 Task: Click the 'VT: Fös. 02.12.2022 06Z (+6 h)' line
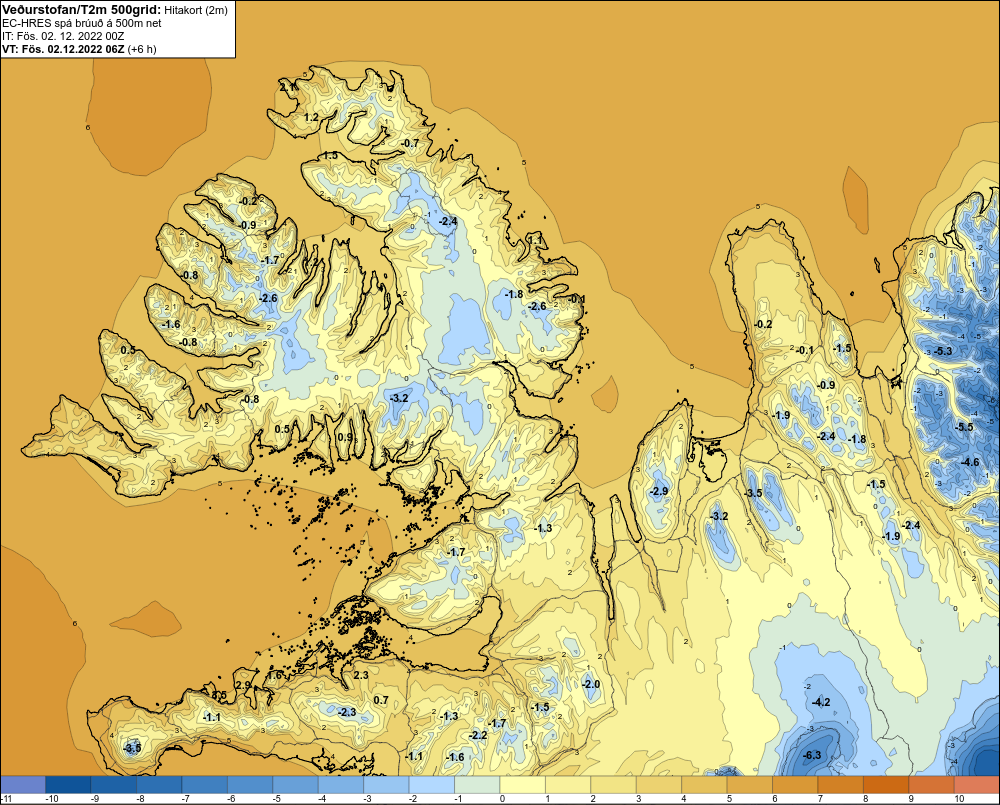point(79,48)
